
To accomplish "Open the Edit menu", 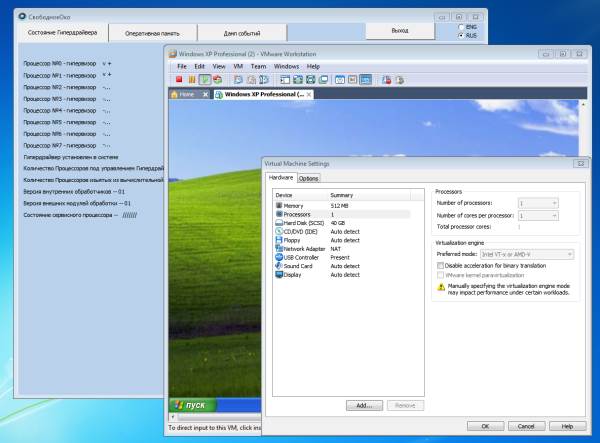I will point(199,66).
